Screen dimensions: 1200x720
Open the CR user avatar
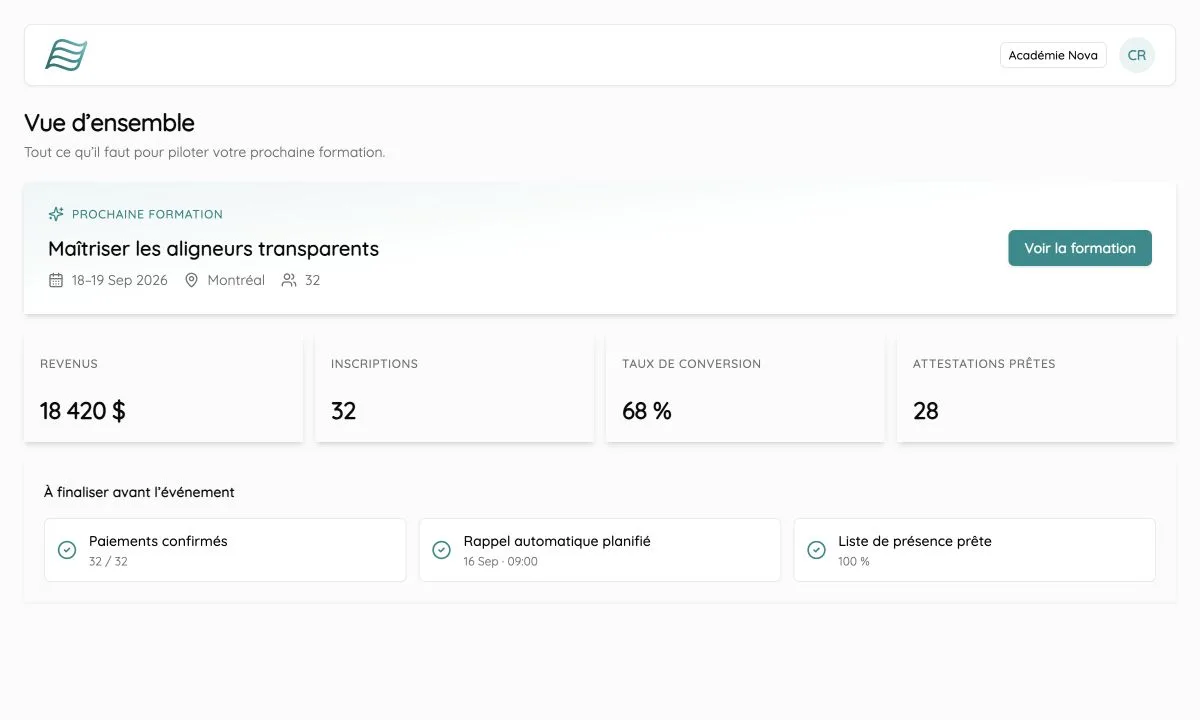(1137, 55)
